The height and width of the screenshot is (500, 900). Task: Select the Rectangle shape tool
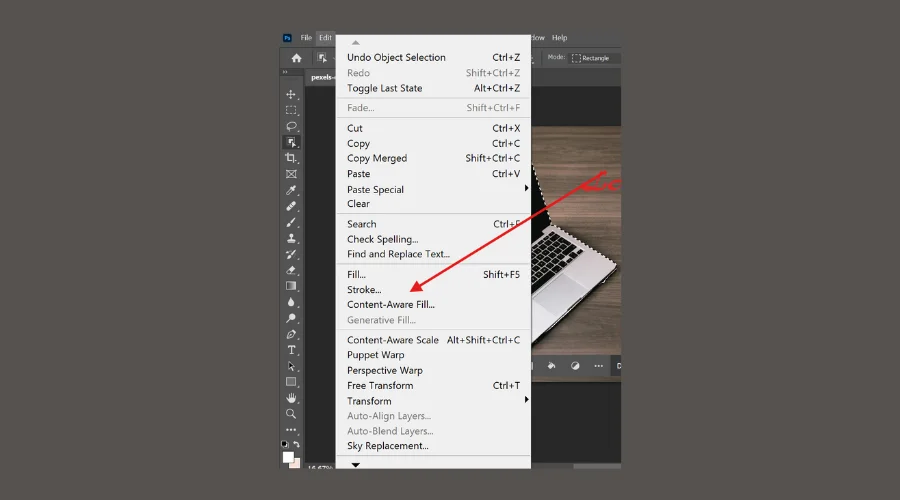pyautogui.click(x=291, y=382)
